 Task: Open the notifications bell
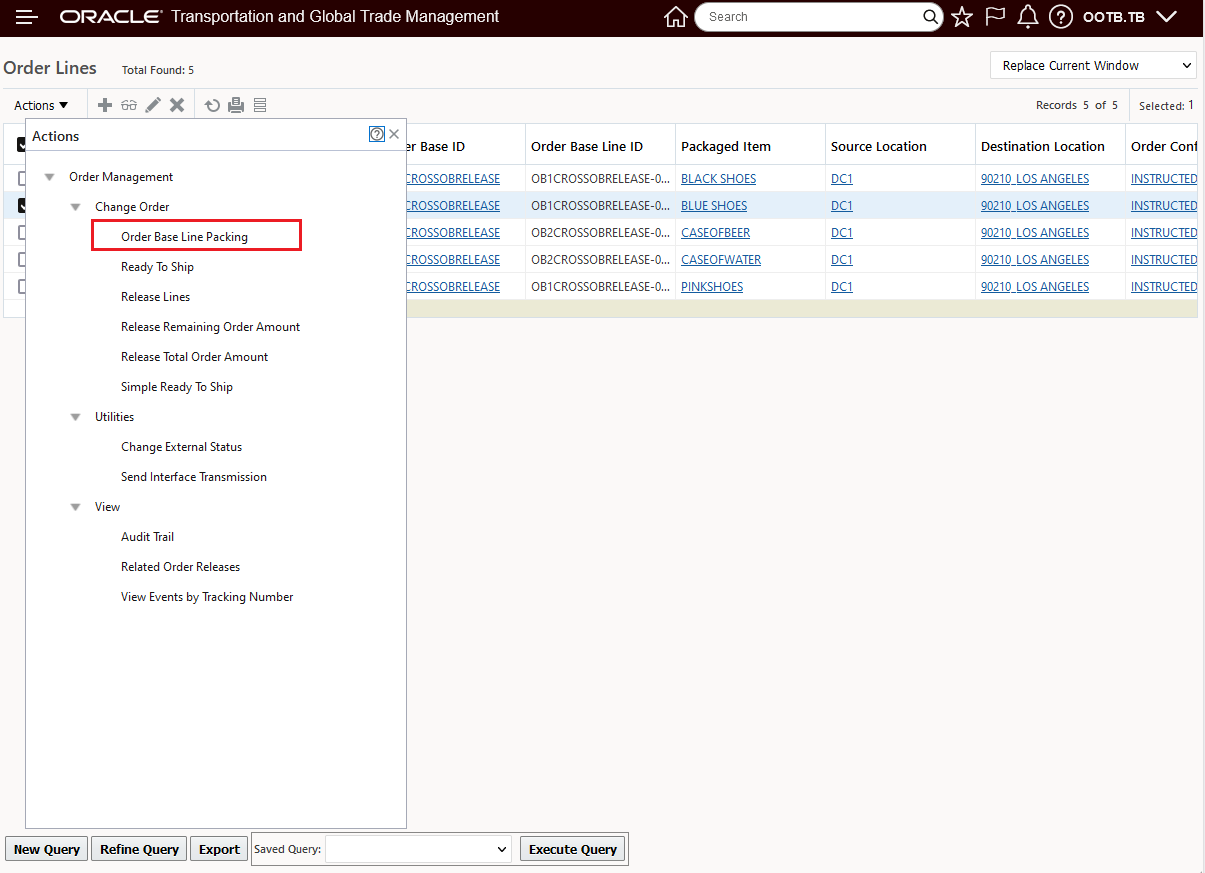tap(1027, 17)
